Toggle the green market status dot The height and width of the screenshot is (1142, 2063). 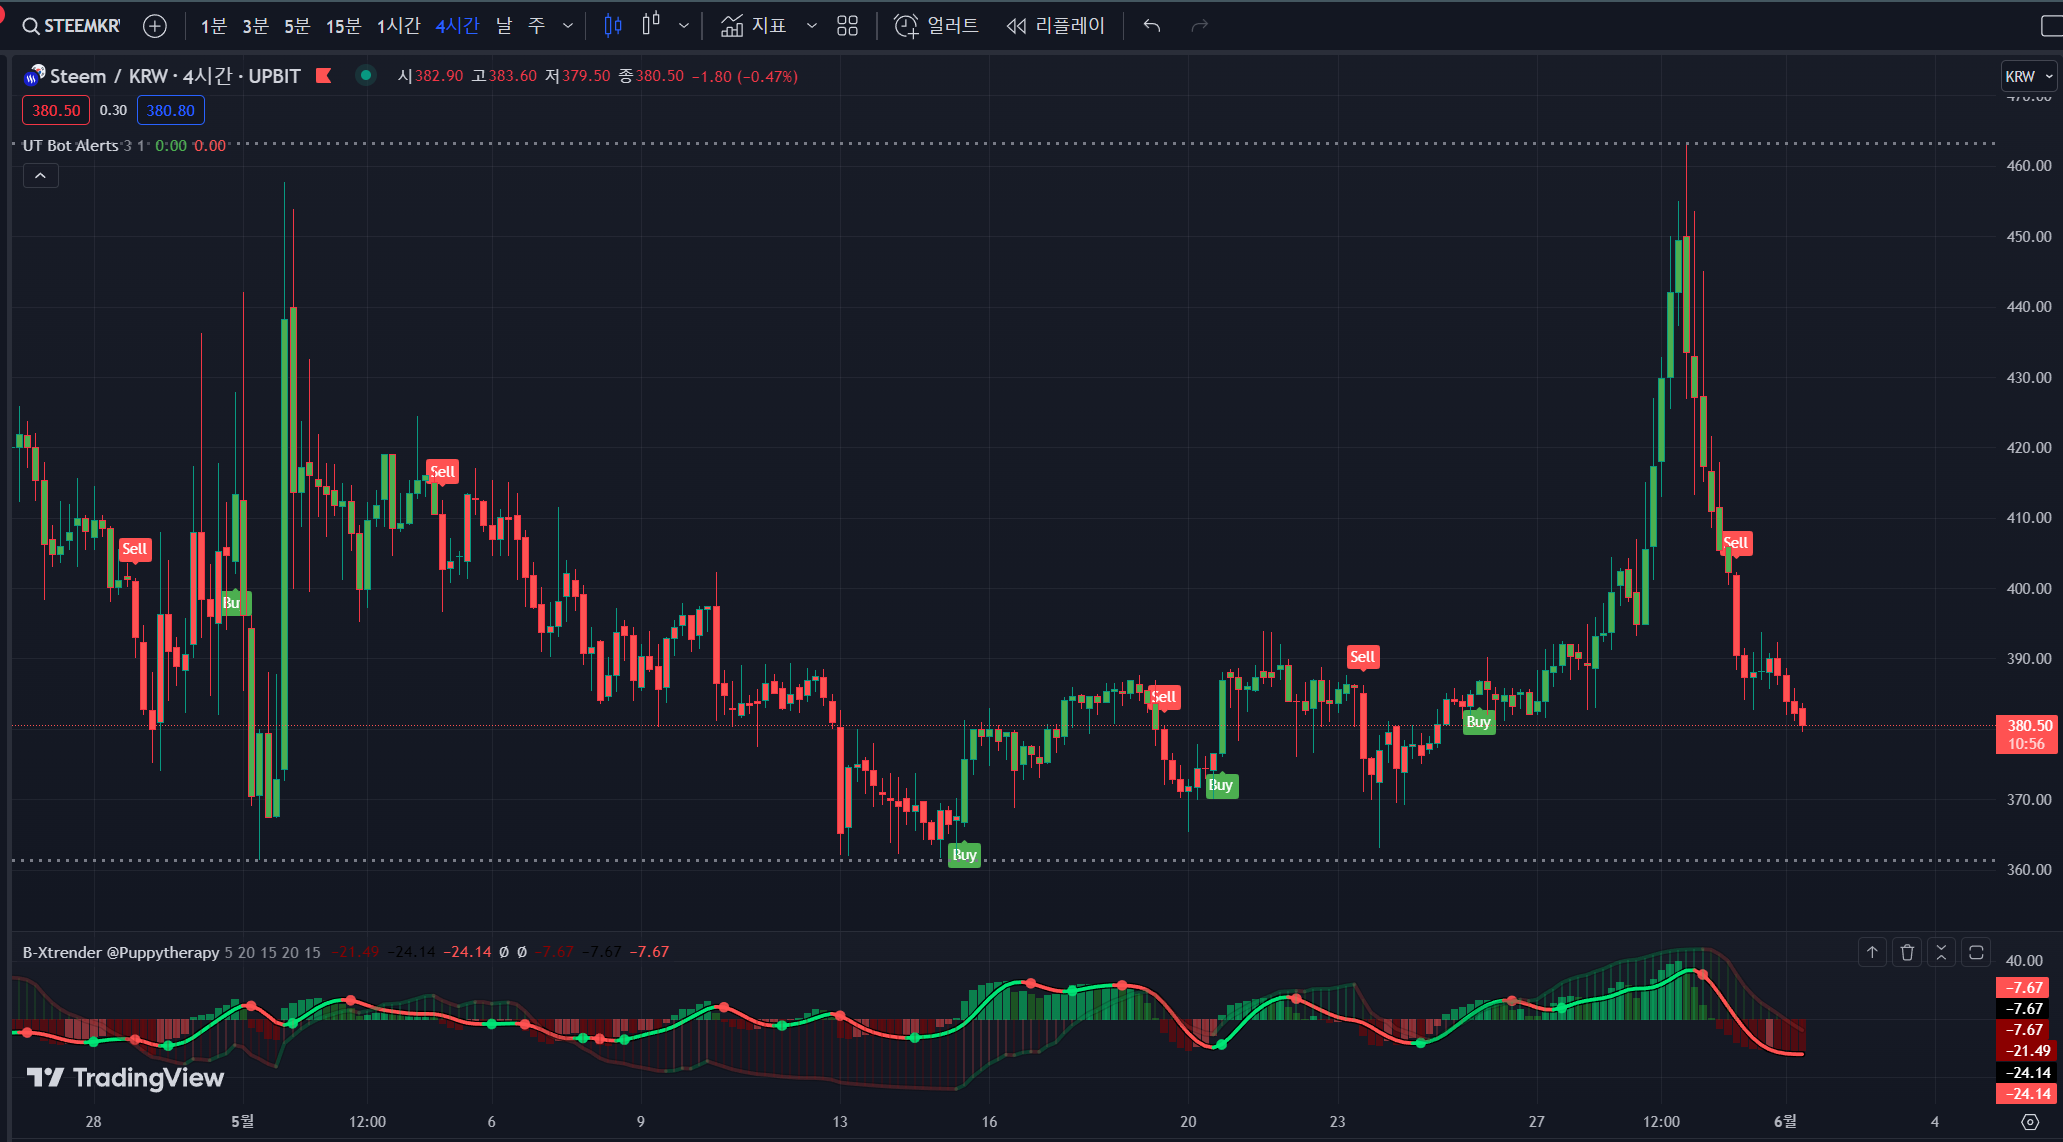(x=366, y=75)
